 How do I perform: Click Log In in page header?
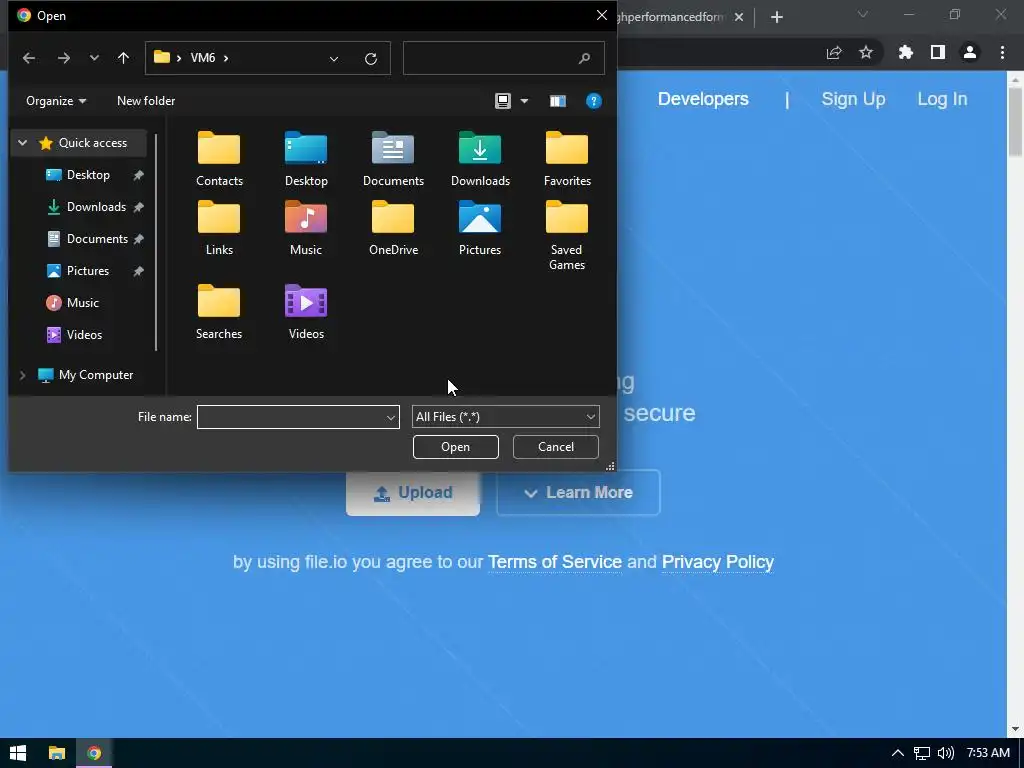point(942,99)
